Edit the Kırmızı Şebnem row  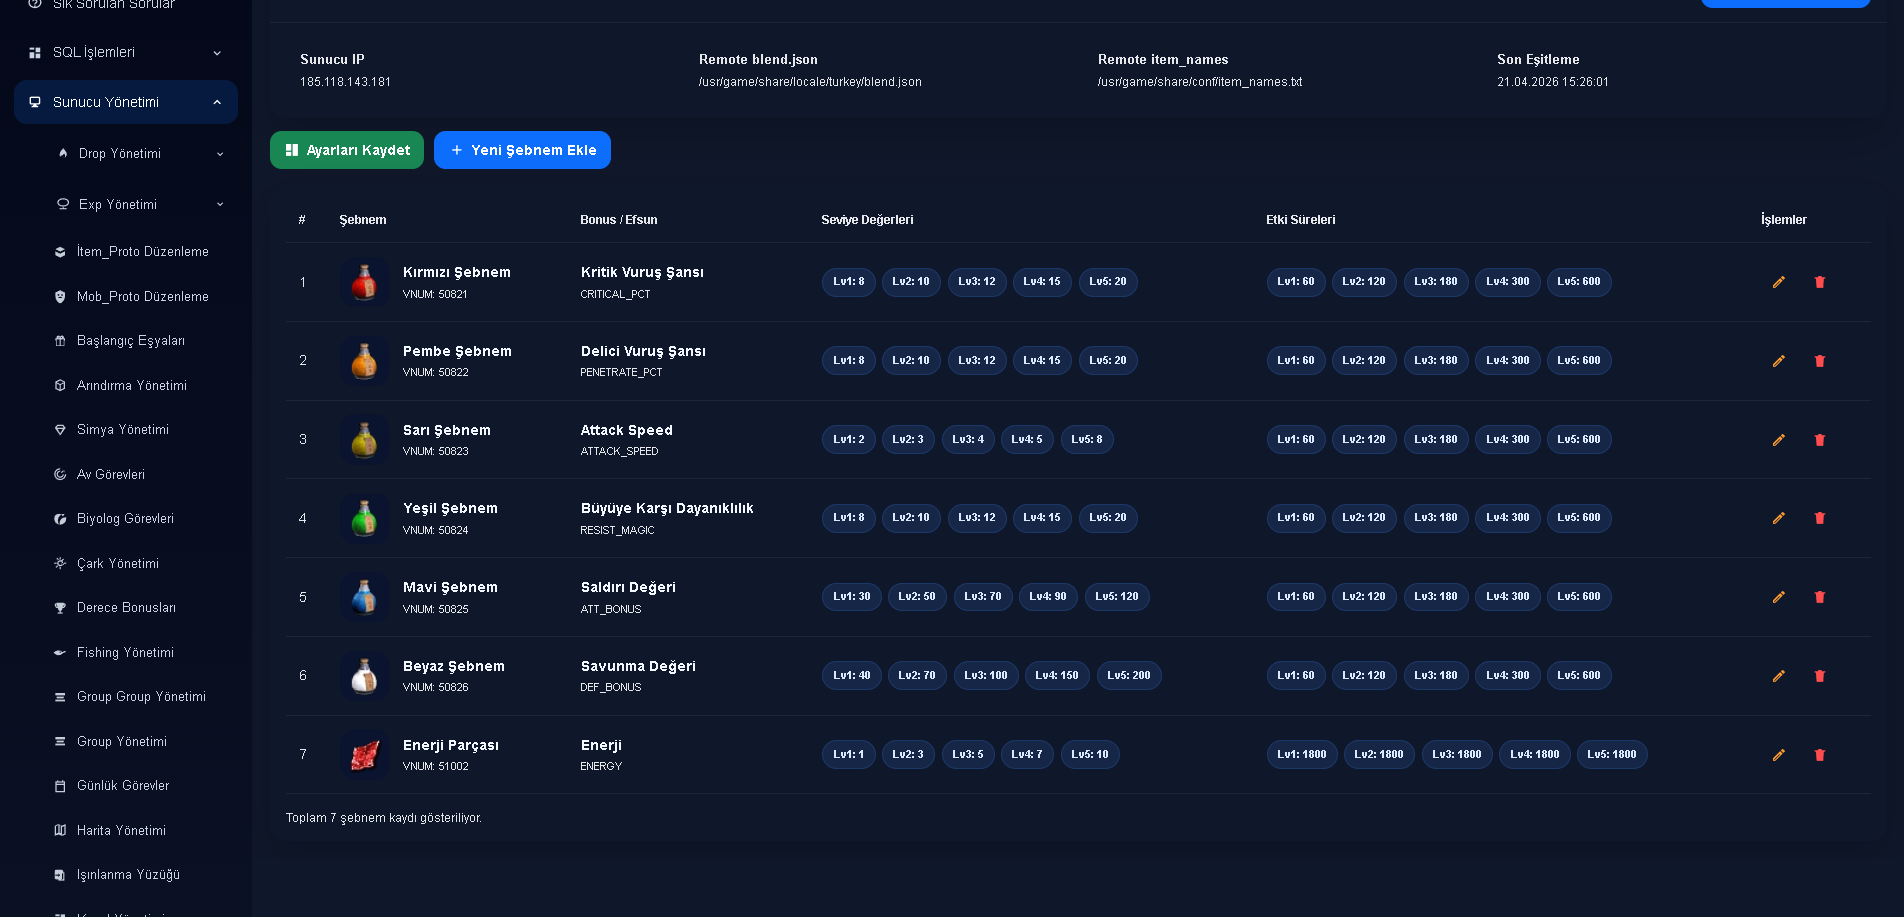click(x=1778, y=282)
